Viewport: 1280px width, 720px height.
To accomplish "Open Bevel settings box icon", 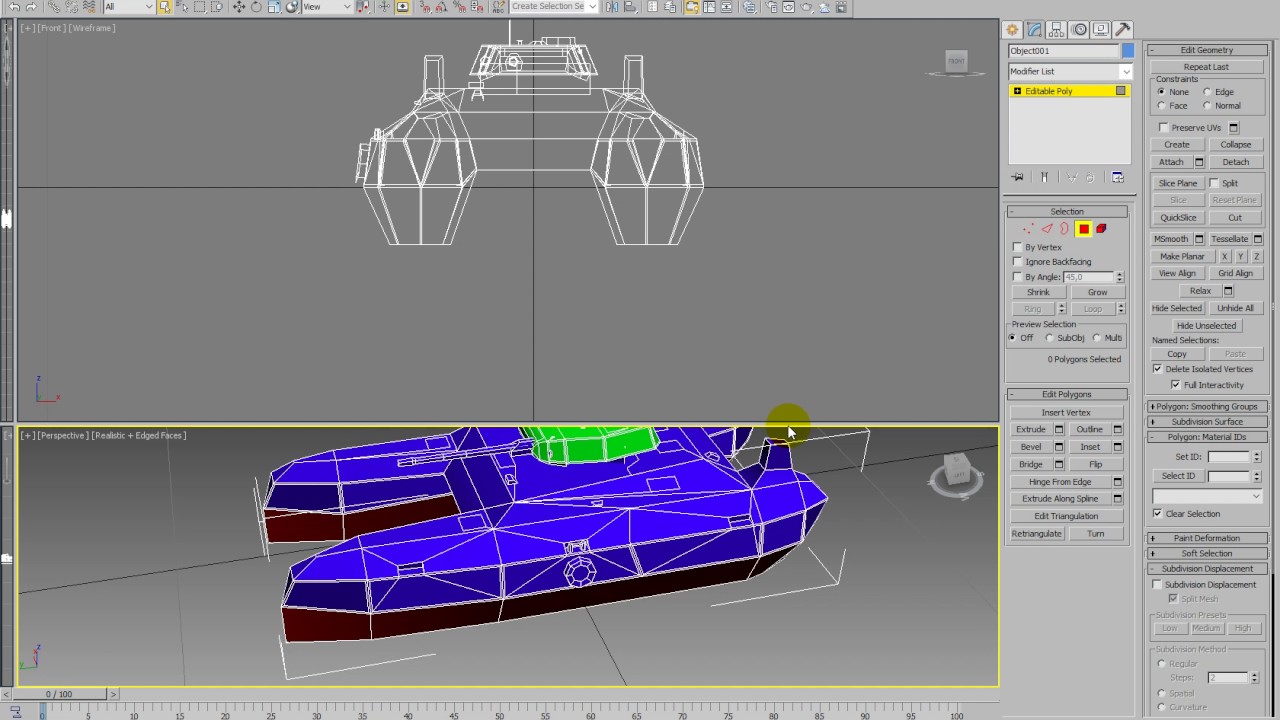I will [x=1058, y=447].
